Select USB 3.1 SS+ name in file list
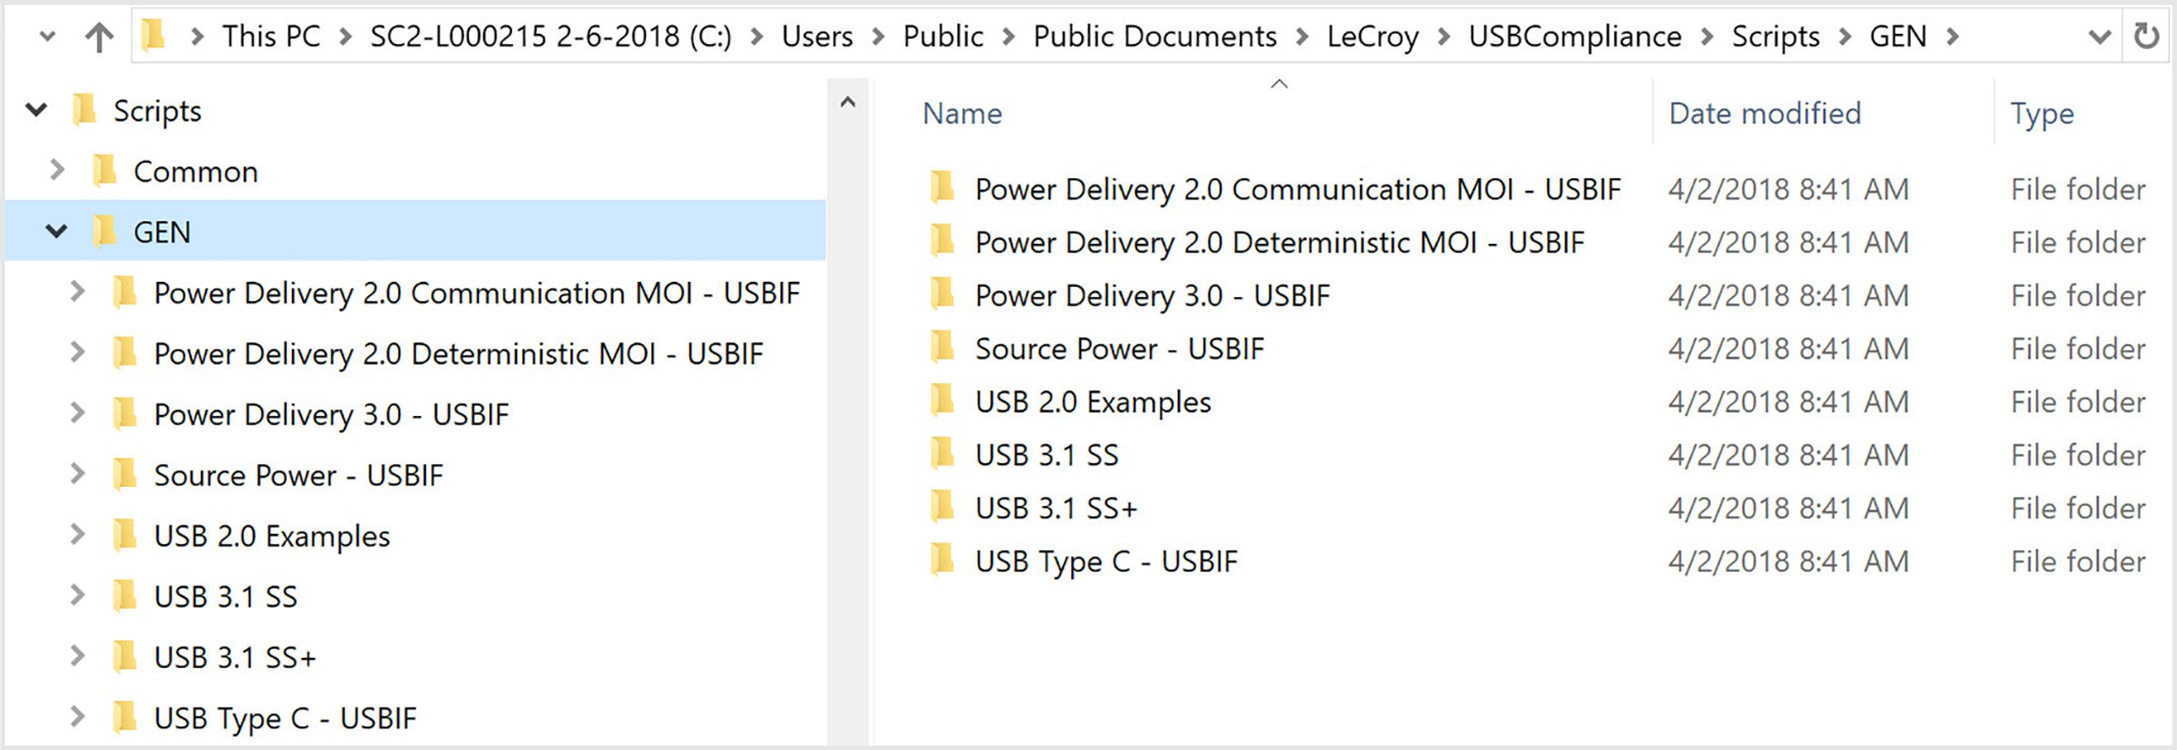The width and height of the screenshot is (2177, 750). click(1056, 508)
